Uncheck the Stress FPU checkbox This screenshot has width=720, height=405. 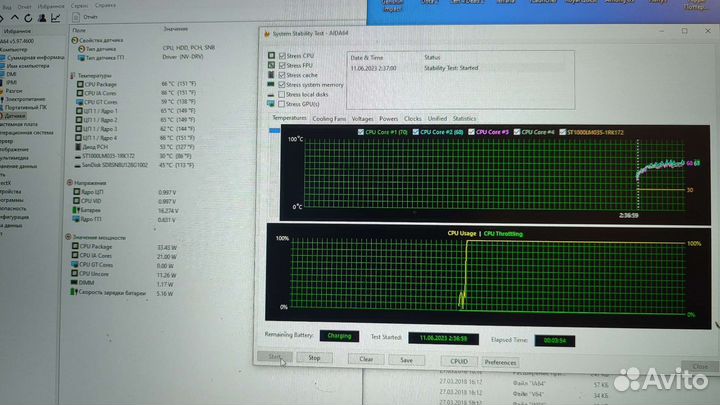(x=282, y=65)
